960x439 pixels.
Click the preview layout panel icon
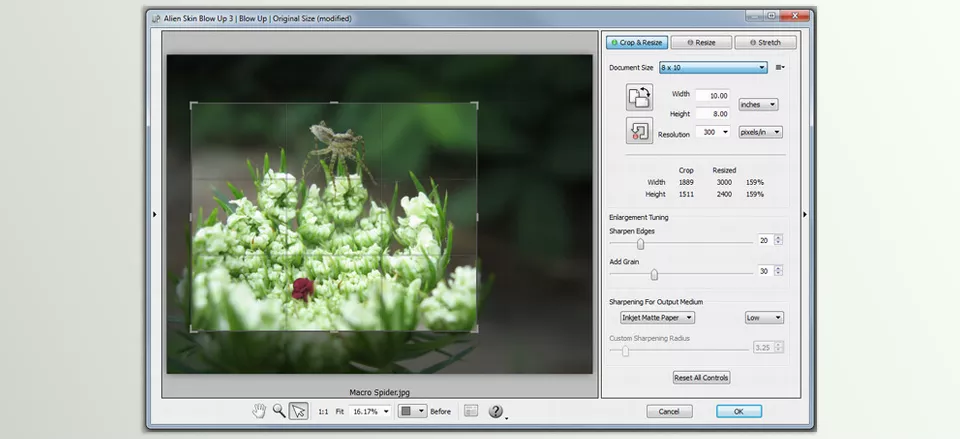[471, 411]
